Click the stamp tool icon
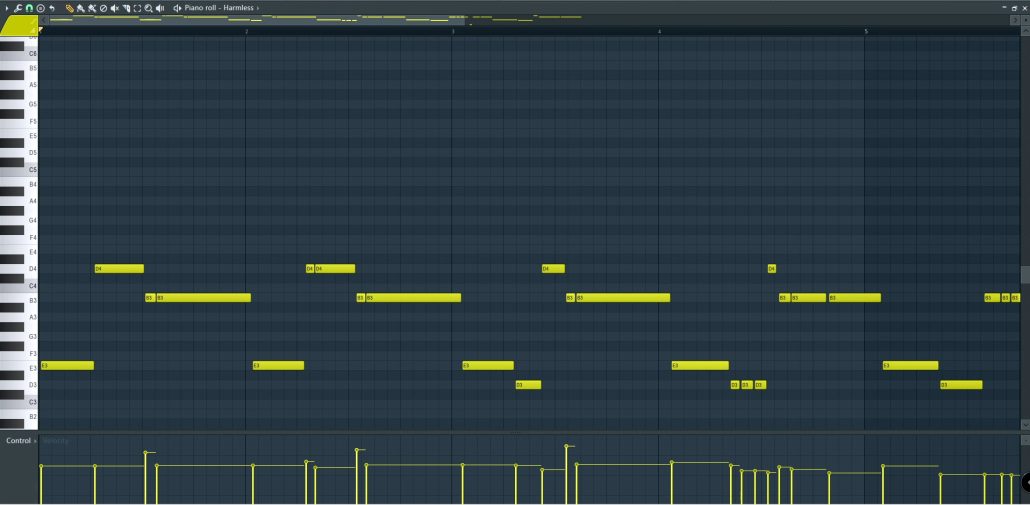Viewport: 1030px width, 505px height. (41, 8)
